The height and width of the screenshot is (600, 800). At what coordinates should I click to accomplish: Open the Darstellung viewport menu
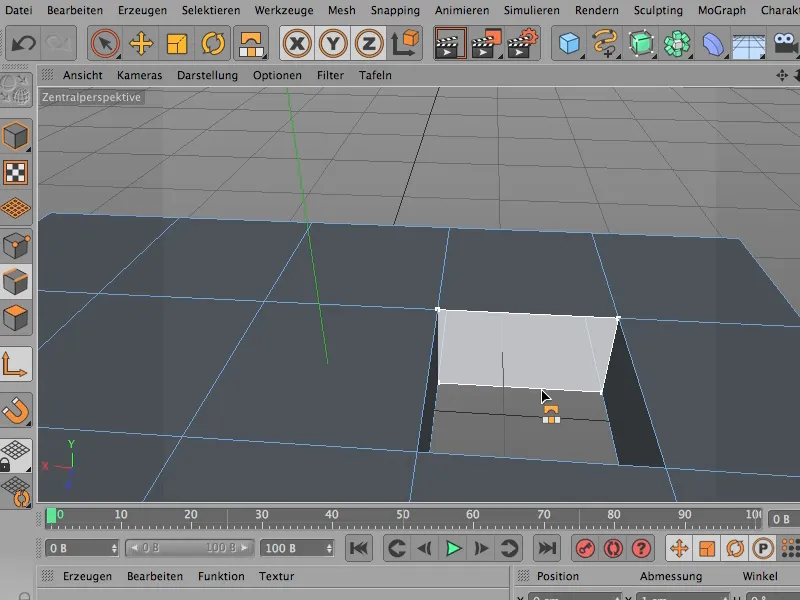(207, 75)
